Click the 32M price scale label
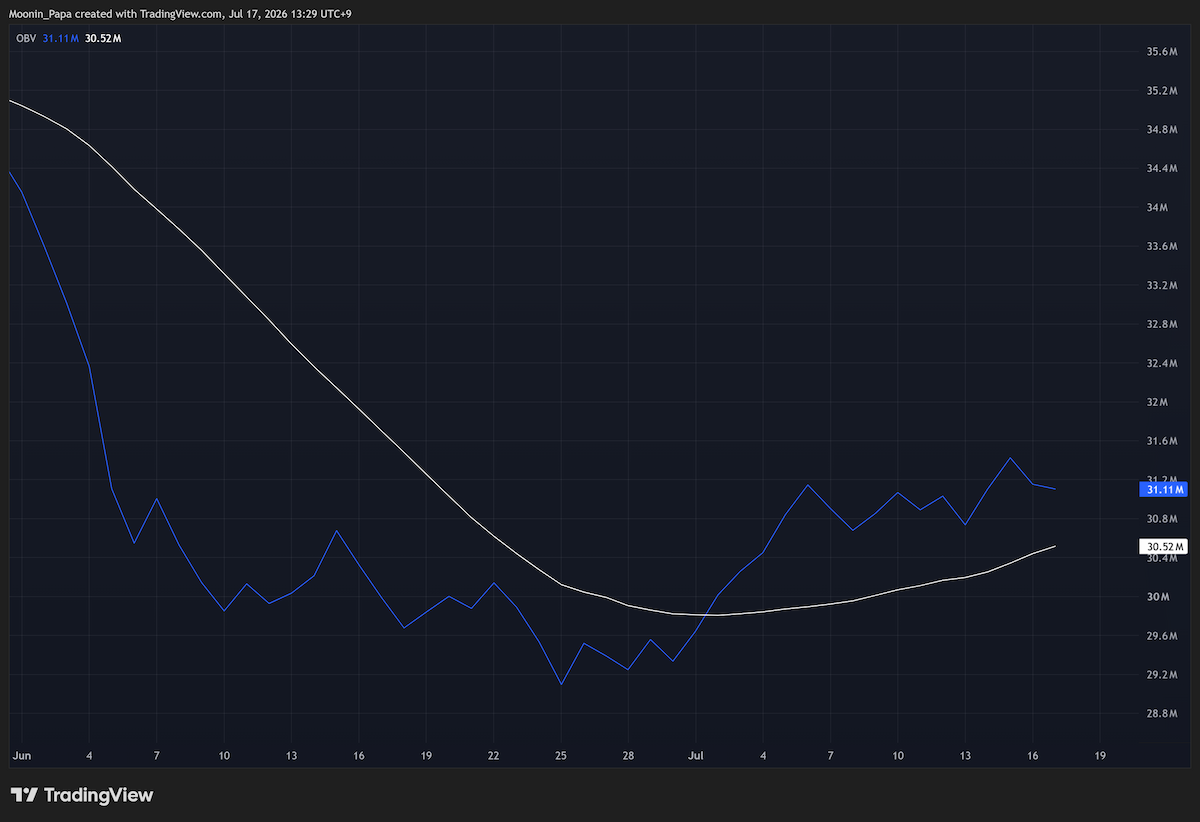 1156,402
